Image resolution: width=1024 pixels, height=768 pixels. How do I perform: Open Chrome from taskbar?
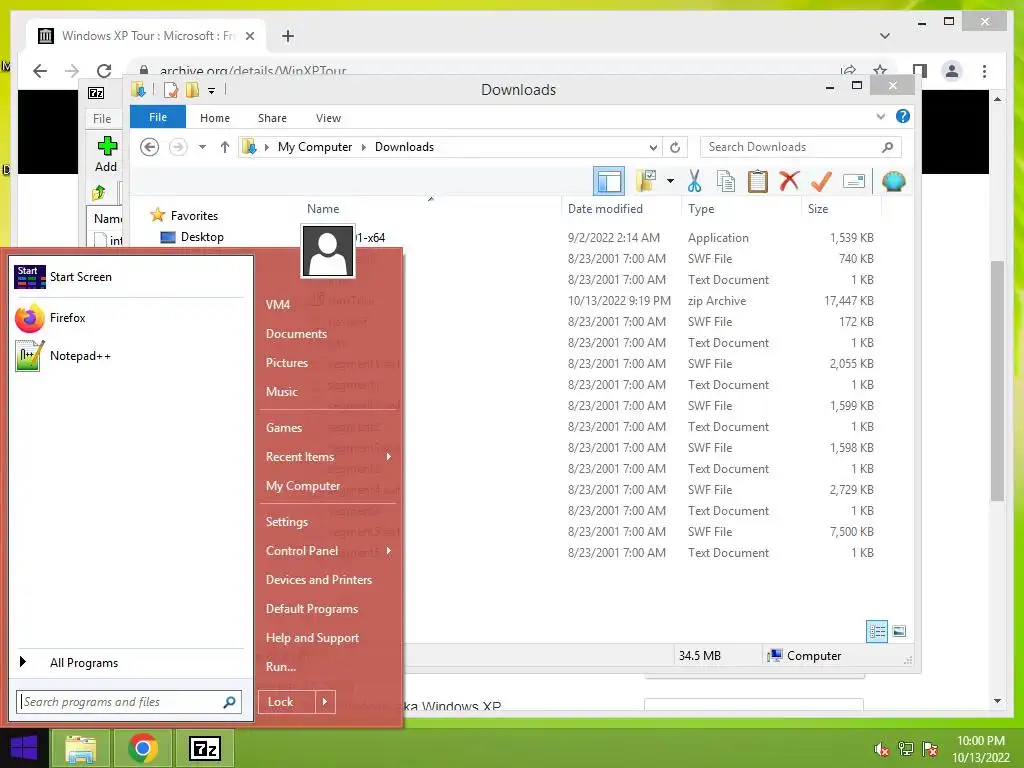[142, 749]
